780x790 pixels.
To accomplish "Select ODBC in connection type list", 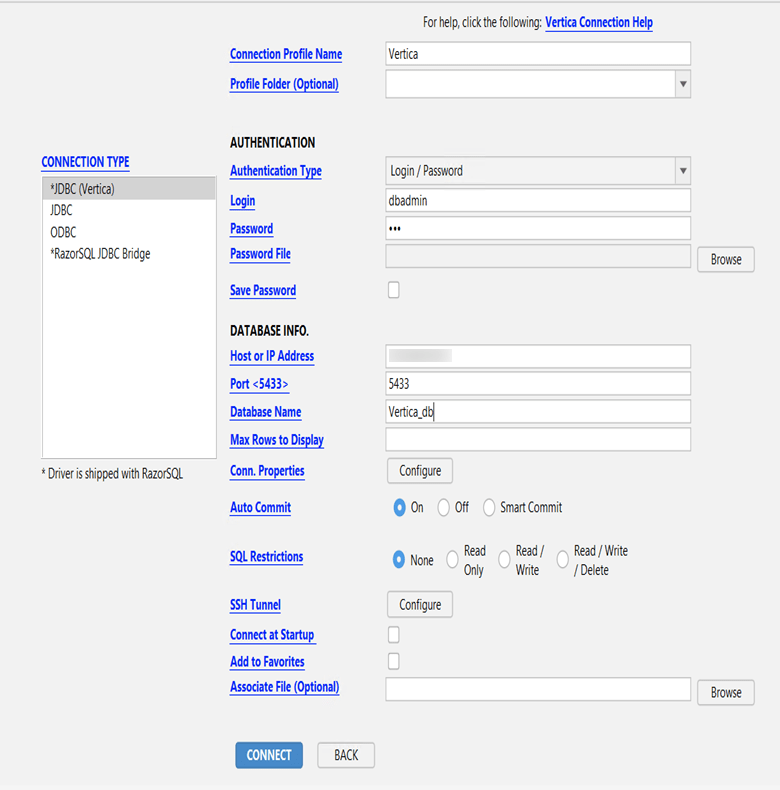I will 63,232.
